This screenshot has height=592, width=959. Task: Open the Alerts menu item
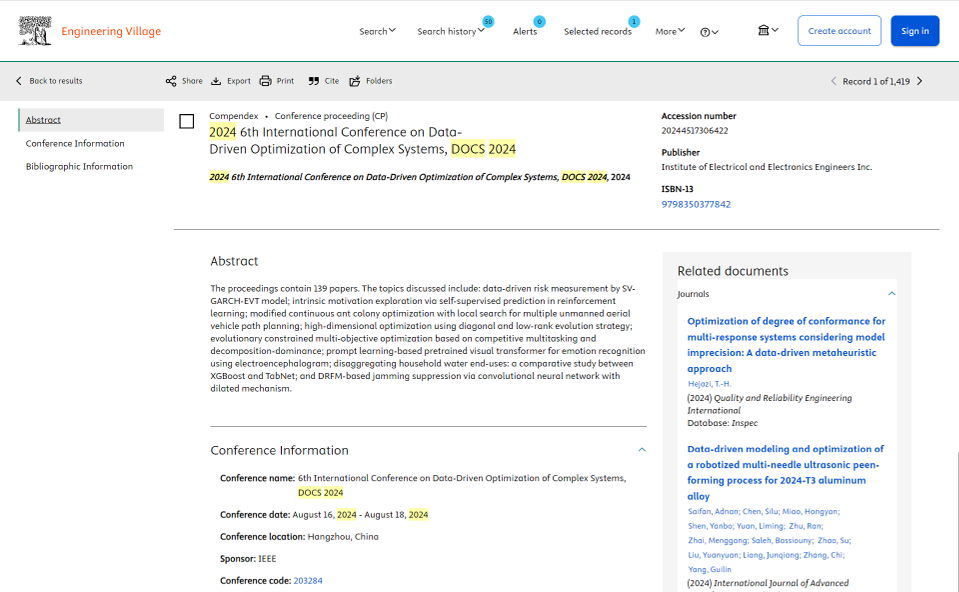525,31
